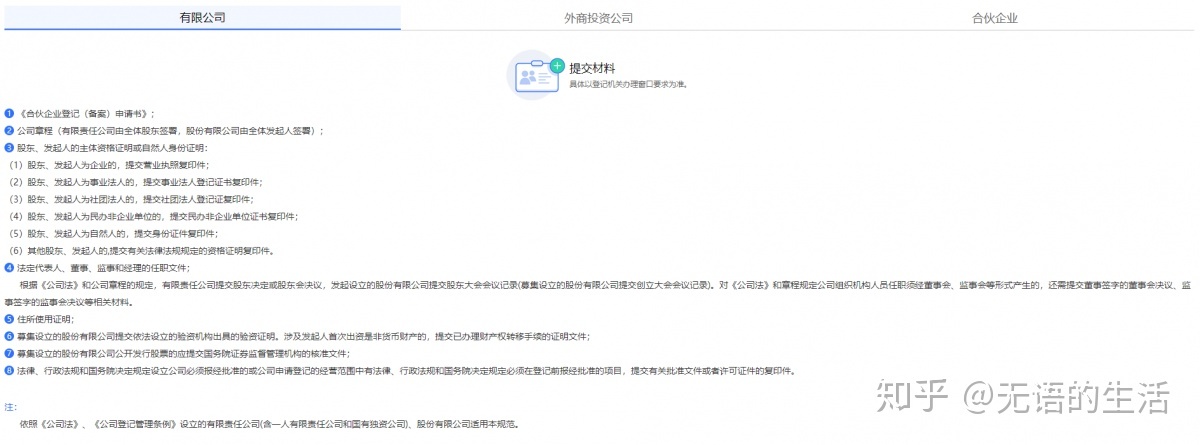Screen dimensions: 1200x445
Task: Click blue number 3 bullet icon
Action: click(9, 147)
